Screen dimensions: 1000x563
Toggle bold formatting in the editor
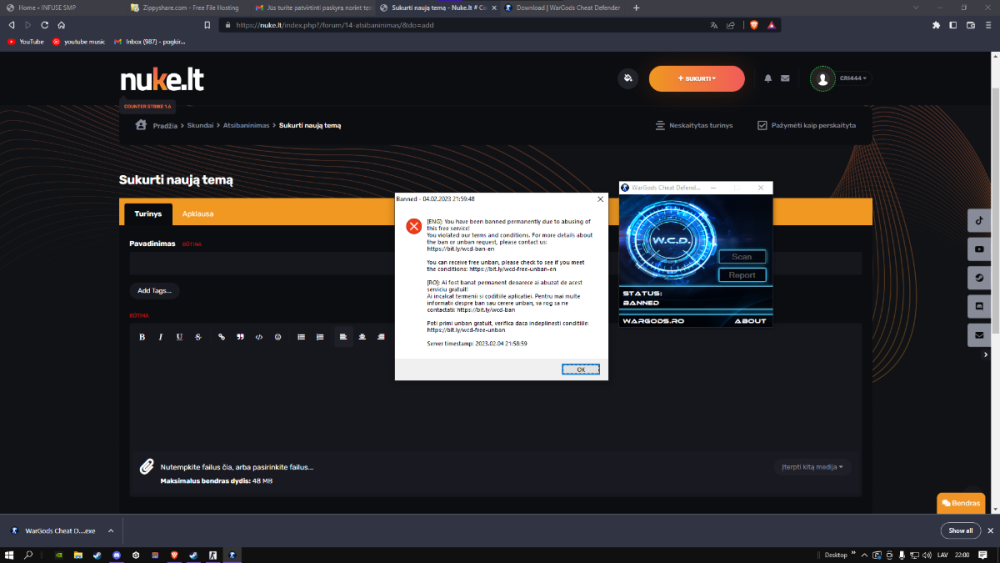142,337
